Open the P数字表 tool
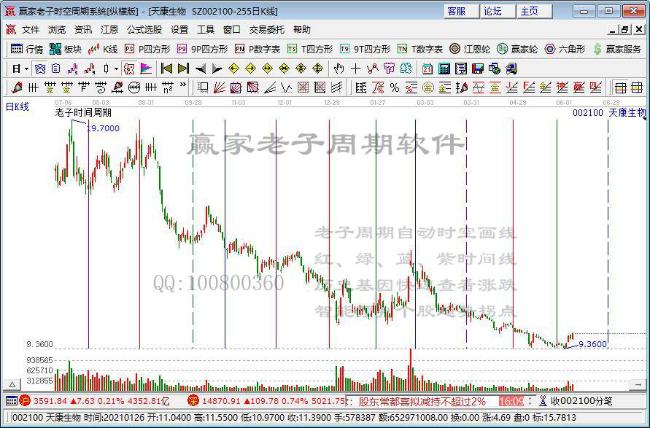This screenshot has width=650, height=428. click(257, 49)
